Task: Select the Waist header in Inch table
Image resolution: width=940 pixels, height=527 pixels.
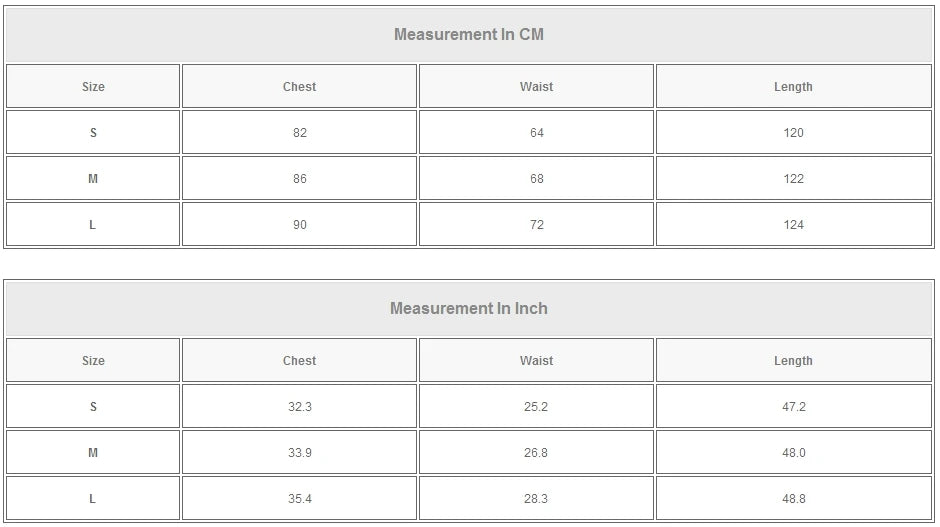Action: (x=536, y=361)
